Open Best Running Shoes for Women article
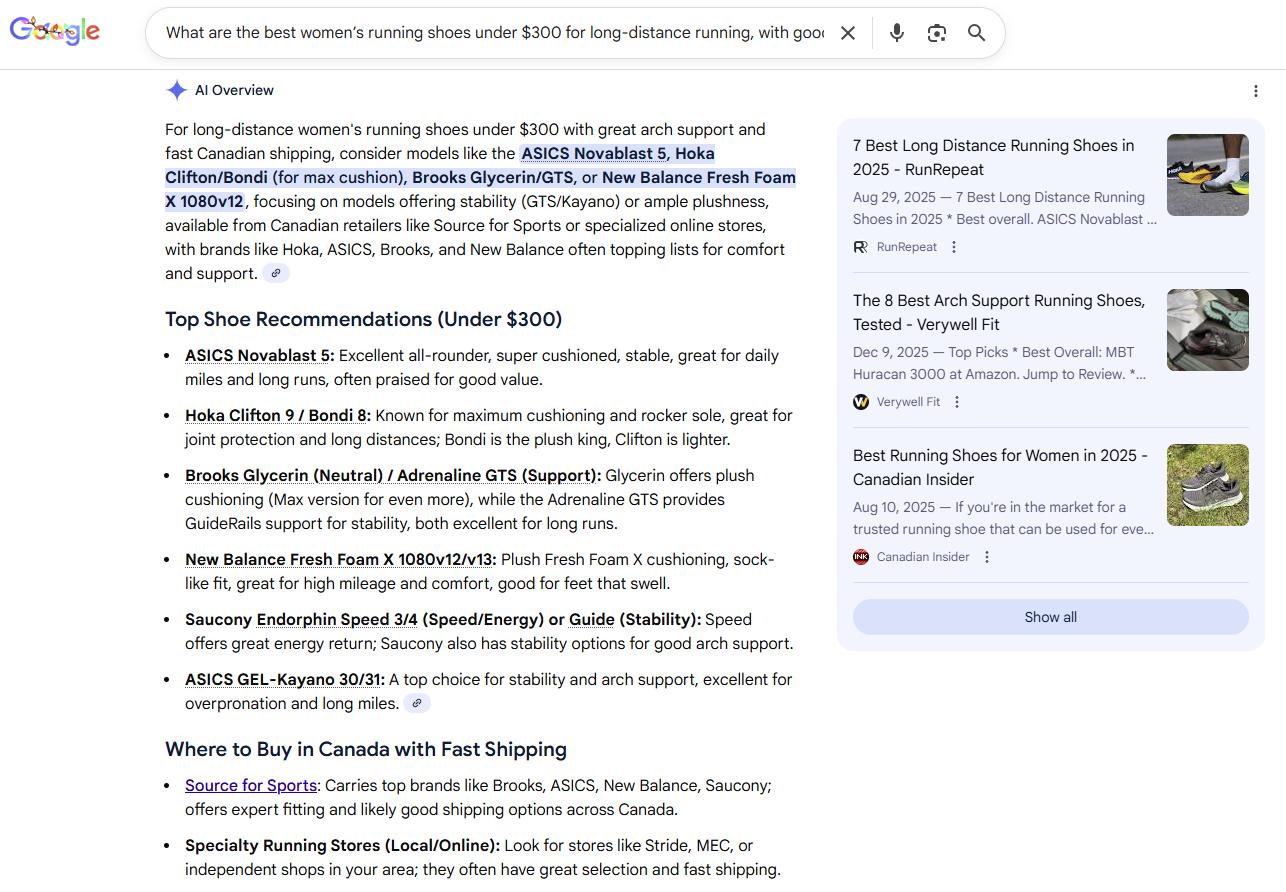This screenshot has height=892, width=1286. point(1000,467)
